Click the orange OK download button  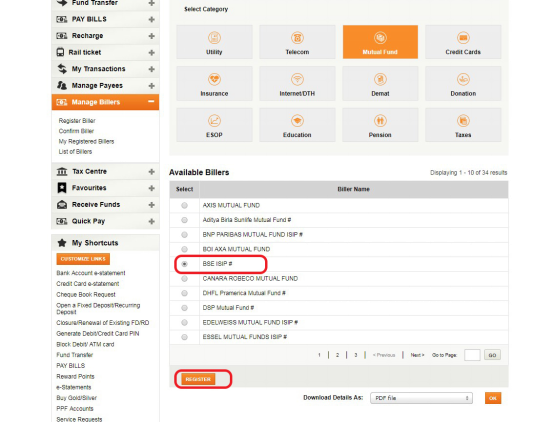point(493,398)
